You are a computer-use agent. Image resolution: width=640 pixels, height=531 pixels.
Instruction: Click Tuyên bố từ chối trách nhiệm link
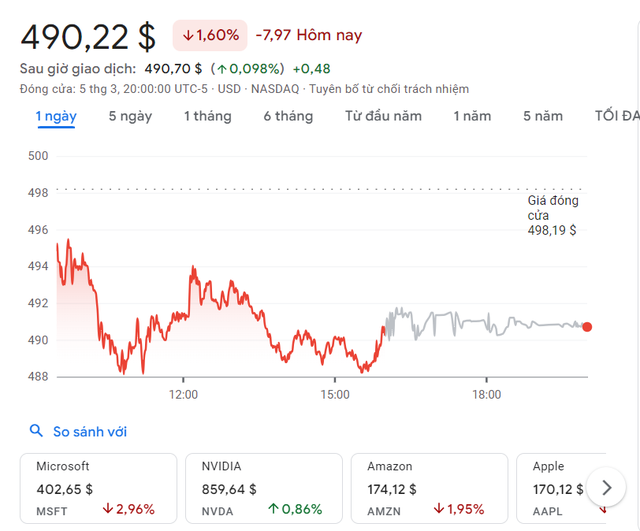click(x=389, y=89)
